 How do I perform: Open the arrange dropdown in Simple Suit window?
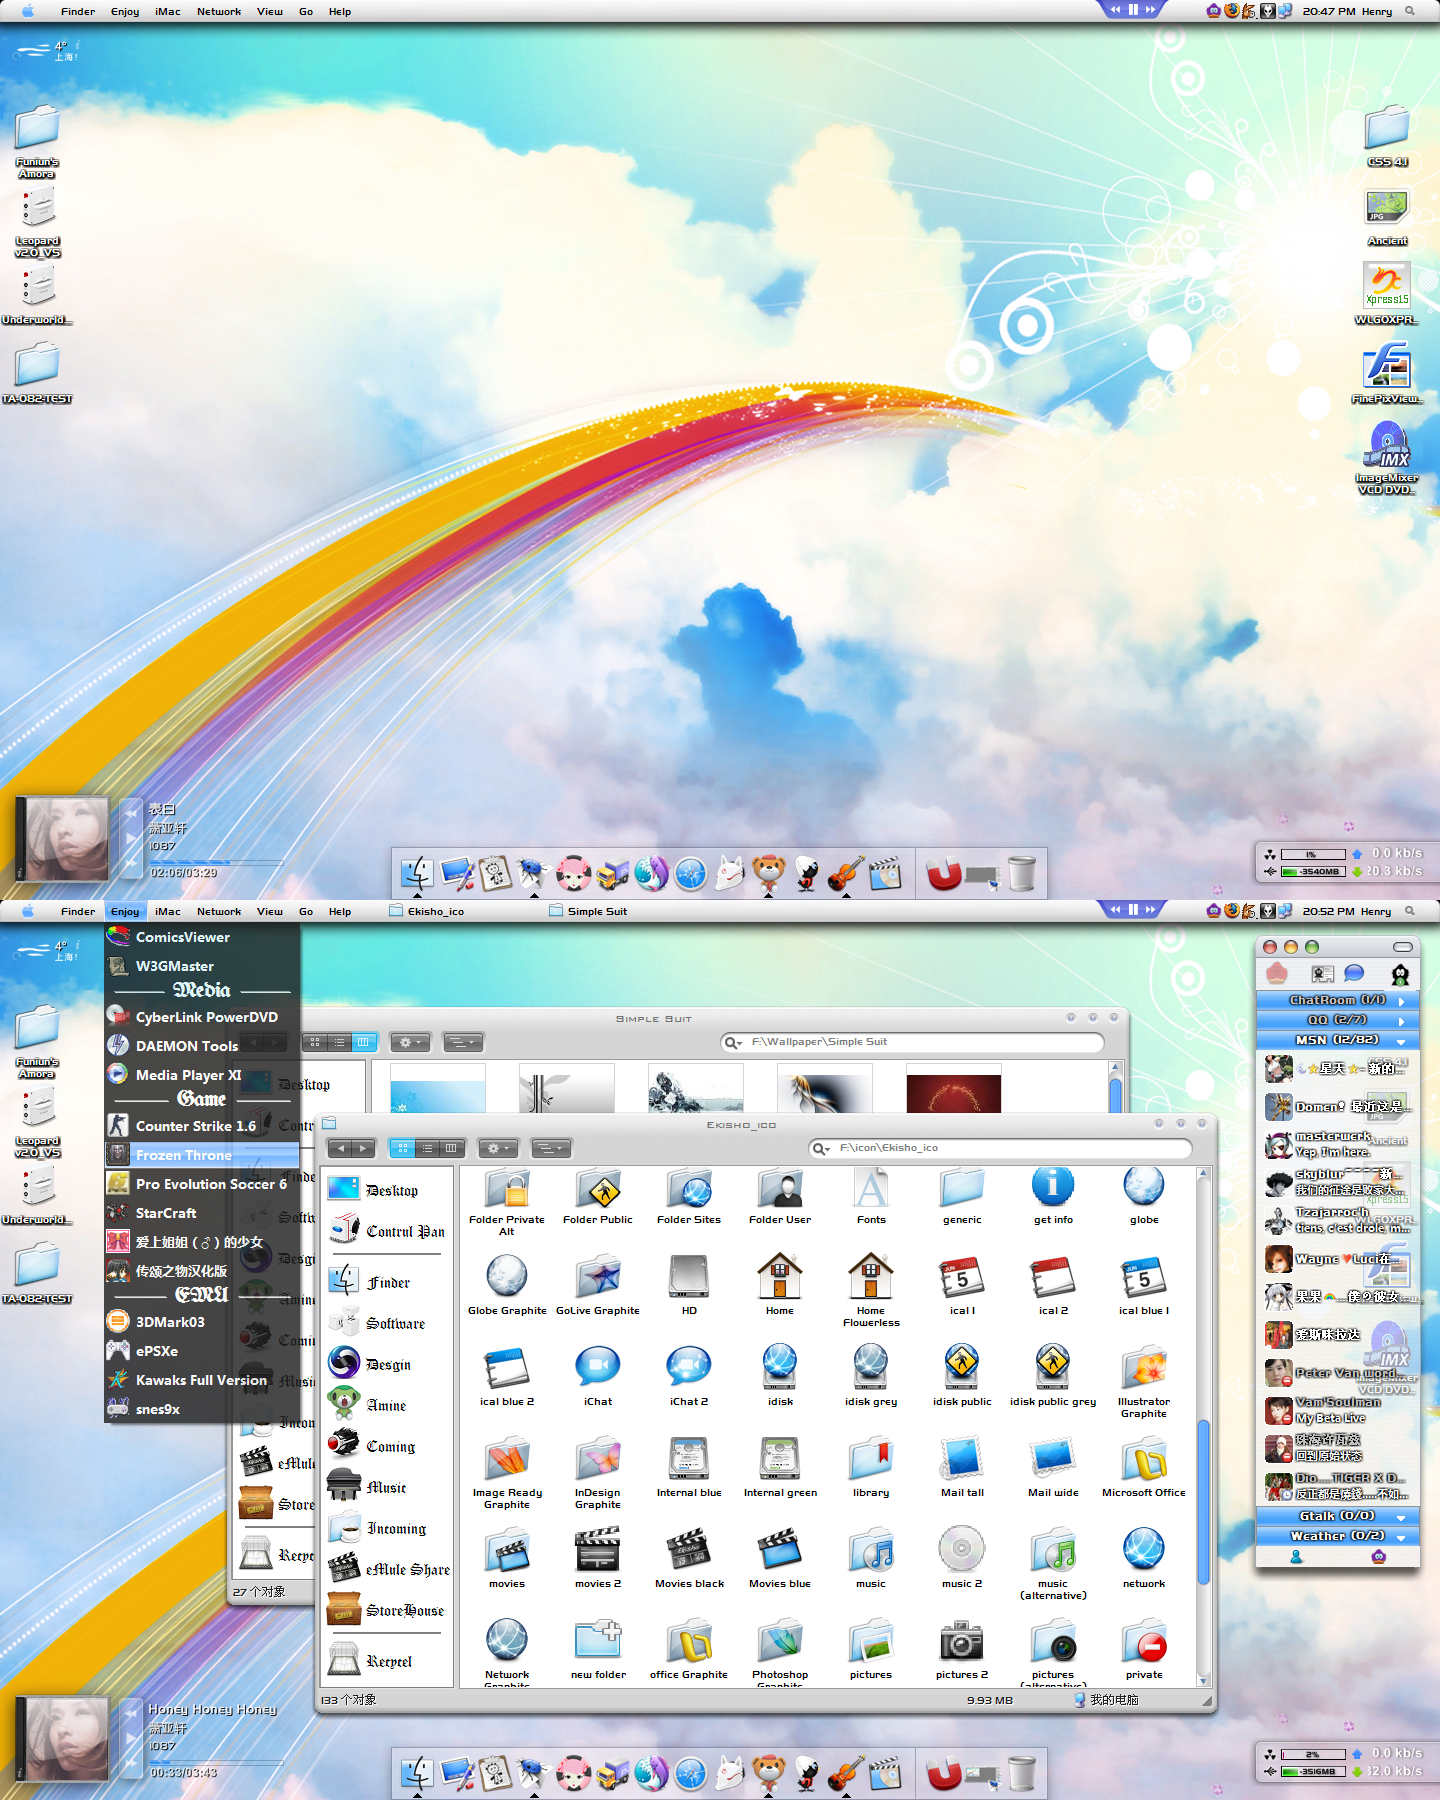[x=463, y=1042]
